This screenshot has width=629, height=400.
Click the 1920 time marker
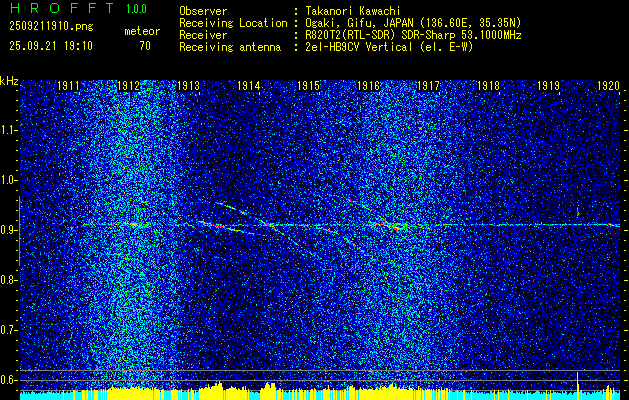pyautogui.click(x=609, y=85)
